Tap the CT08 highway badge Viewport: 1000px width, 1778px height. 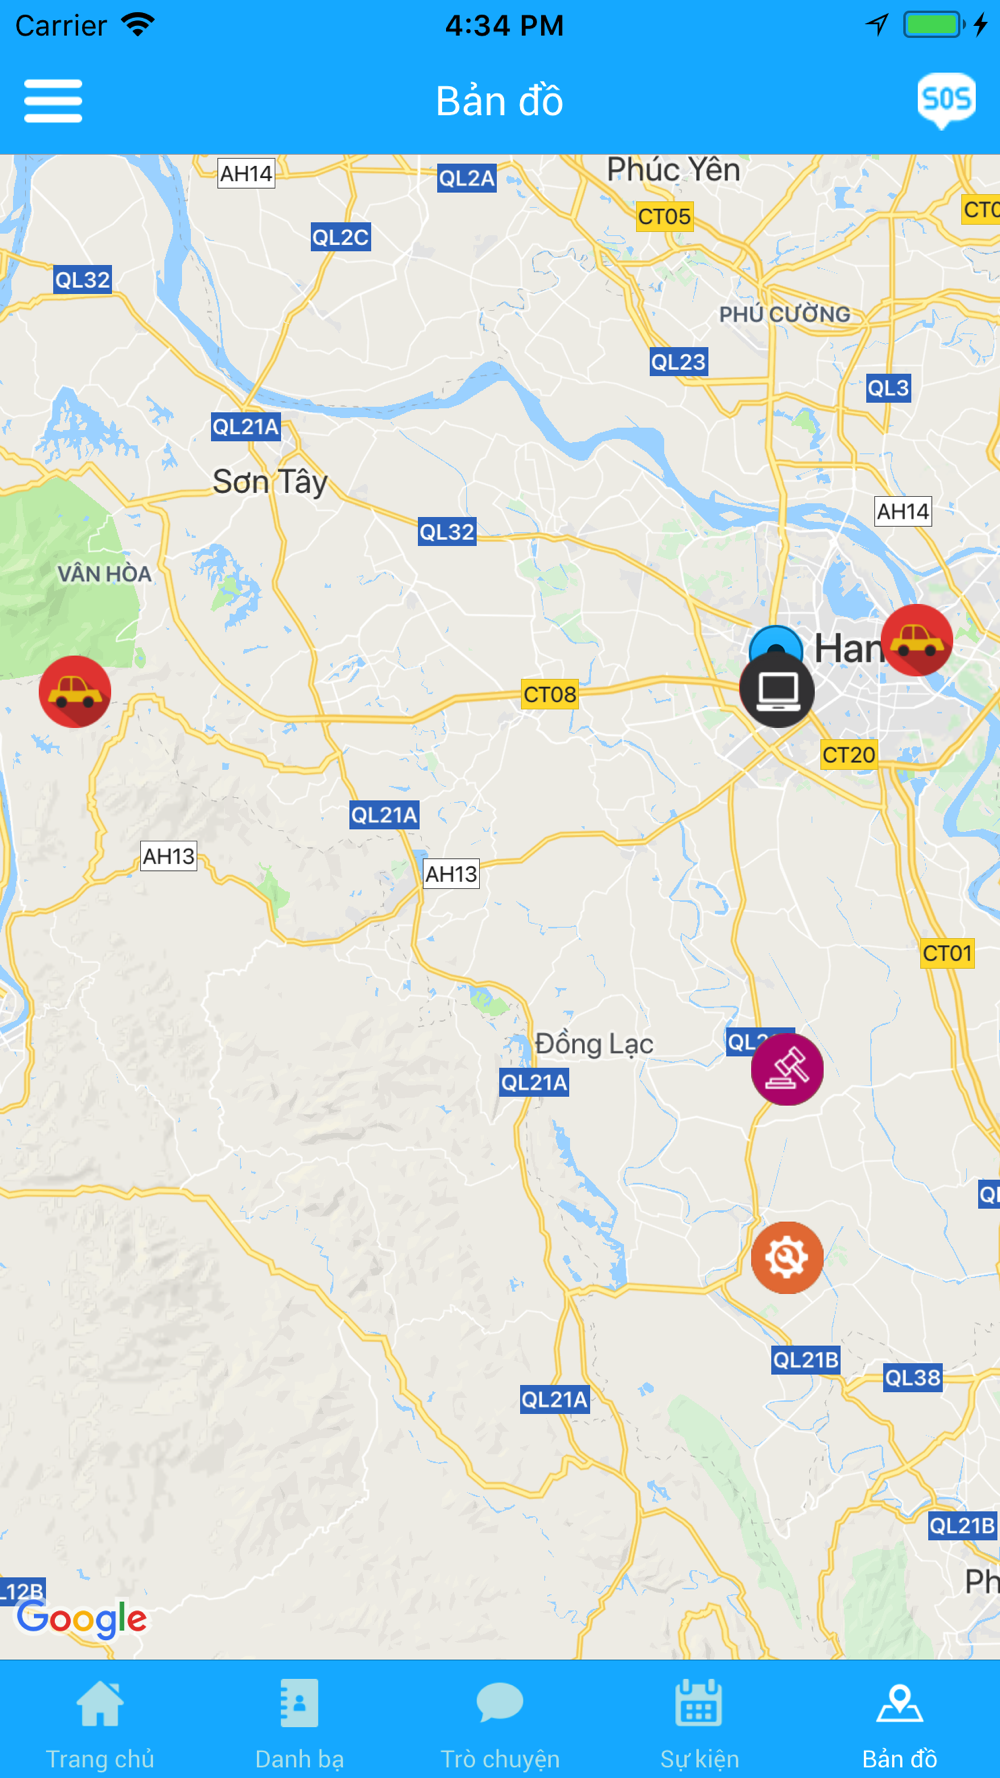pos(550,694)
